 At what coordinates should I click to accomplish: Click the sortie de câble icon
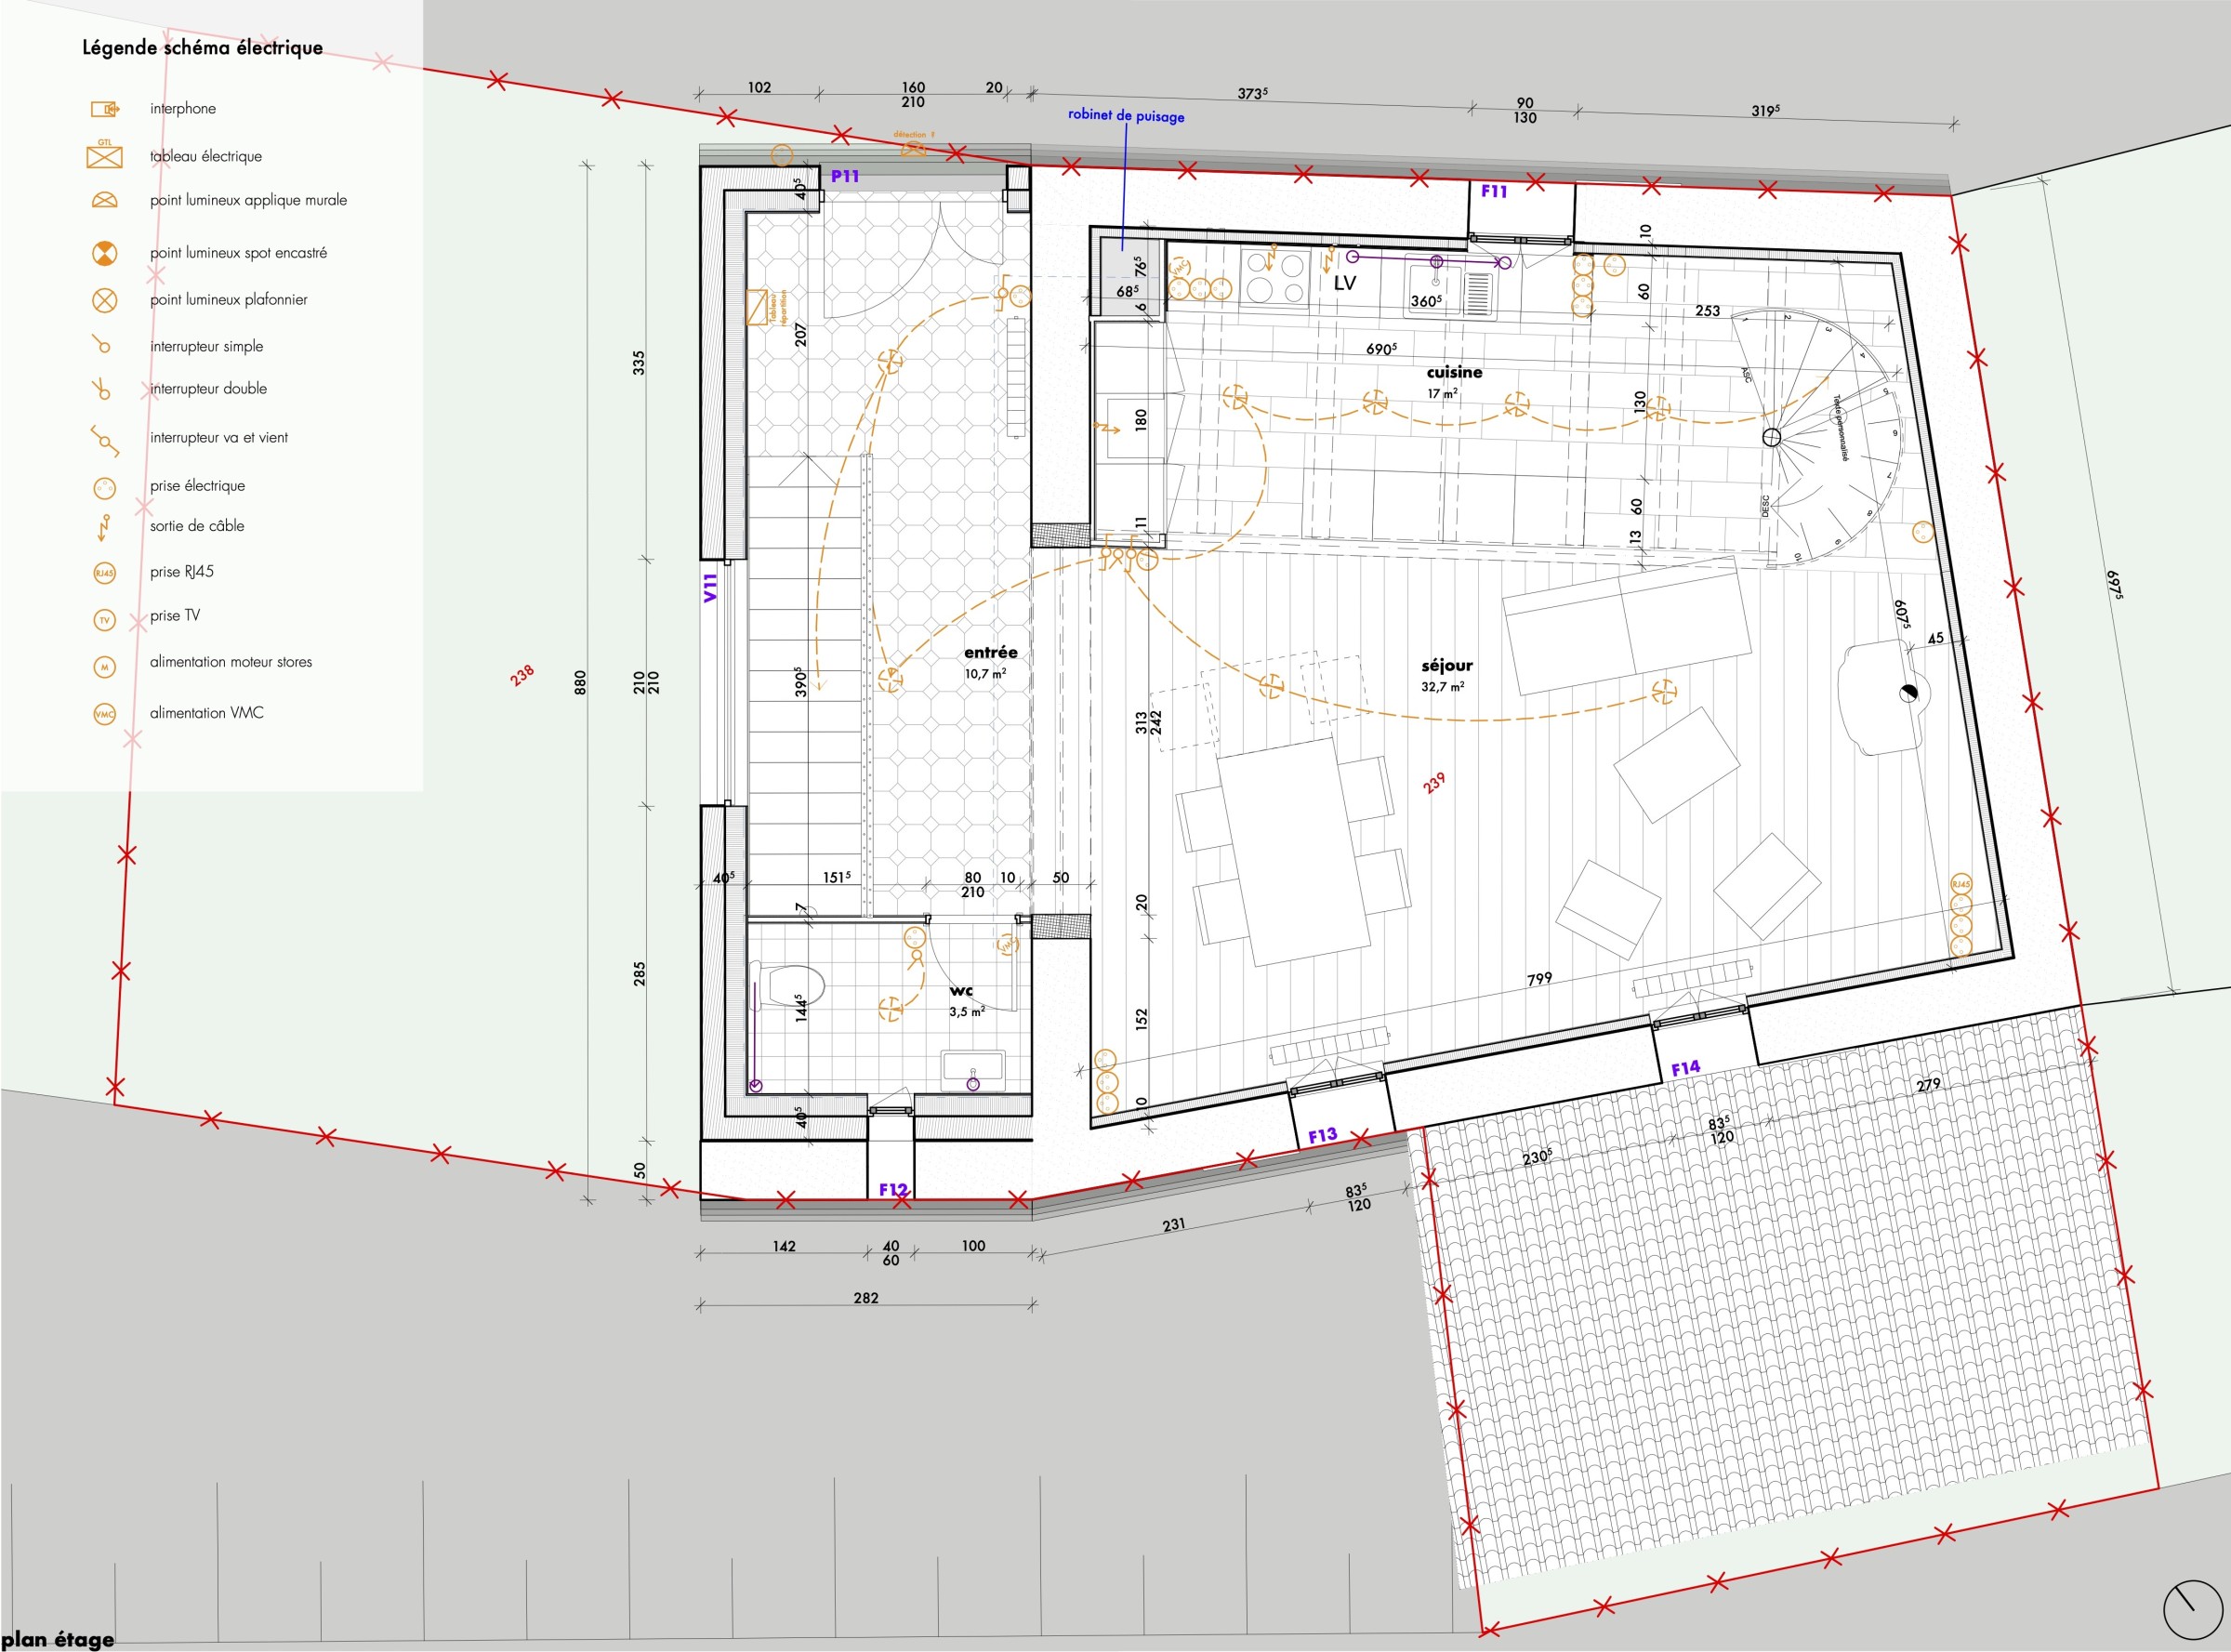pyautogui.click(x=104, y=527)
